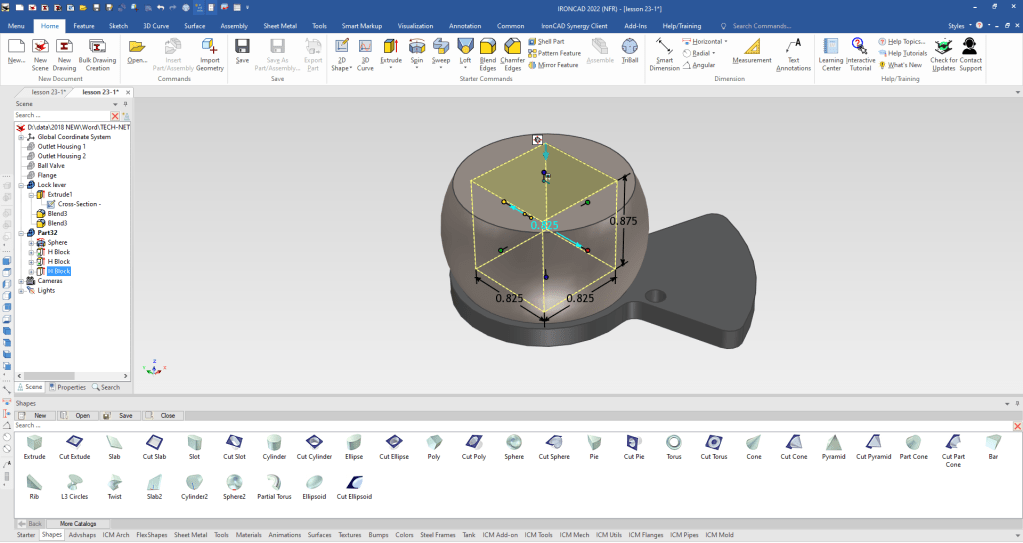Screen dimensions: 1023x543
Task: Collapse the Extrude1 tree node
Action: point(31,194)
